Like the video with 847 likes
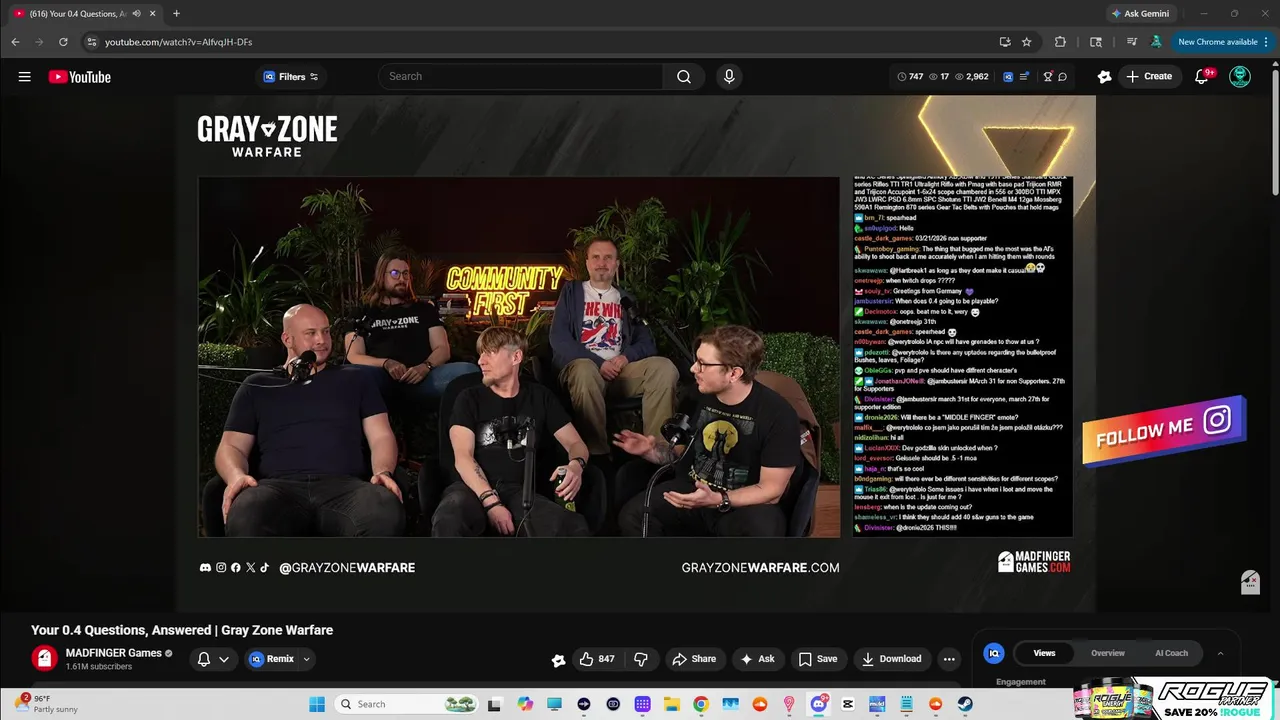The image size is (1280, 720). tap(597, 659)
